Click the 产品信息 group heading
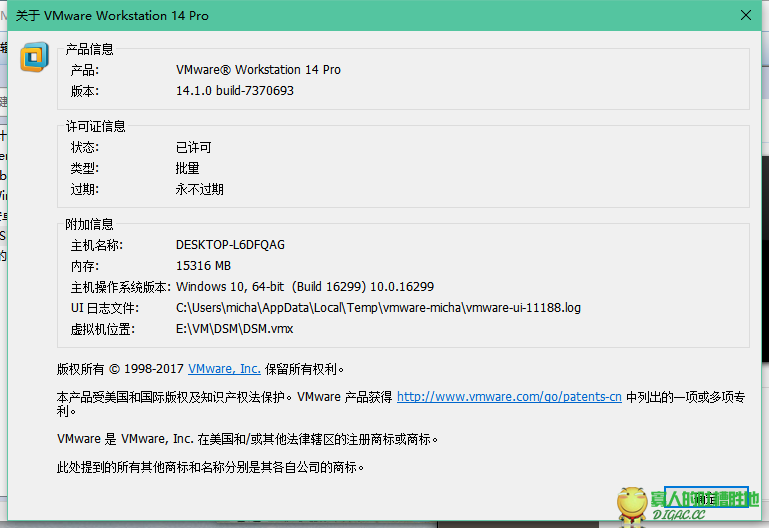769x528 pixels. (89, 49)
